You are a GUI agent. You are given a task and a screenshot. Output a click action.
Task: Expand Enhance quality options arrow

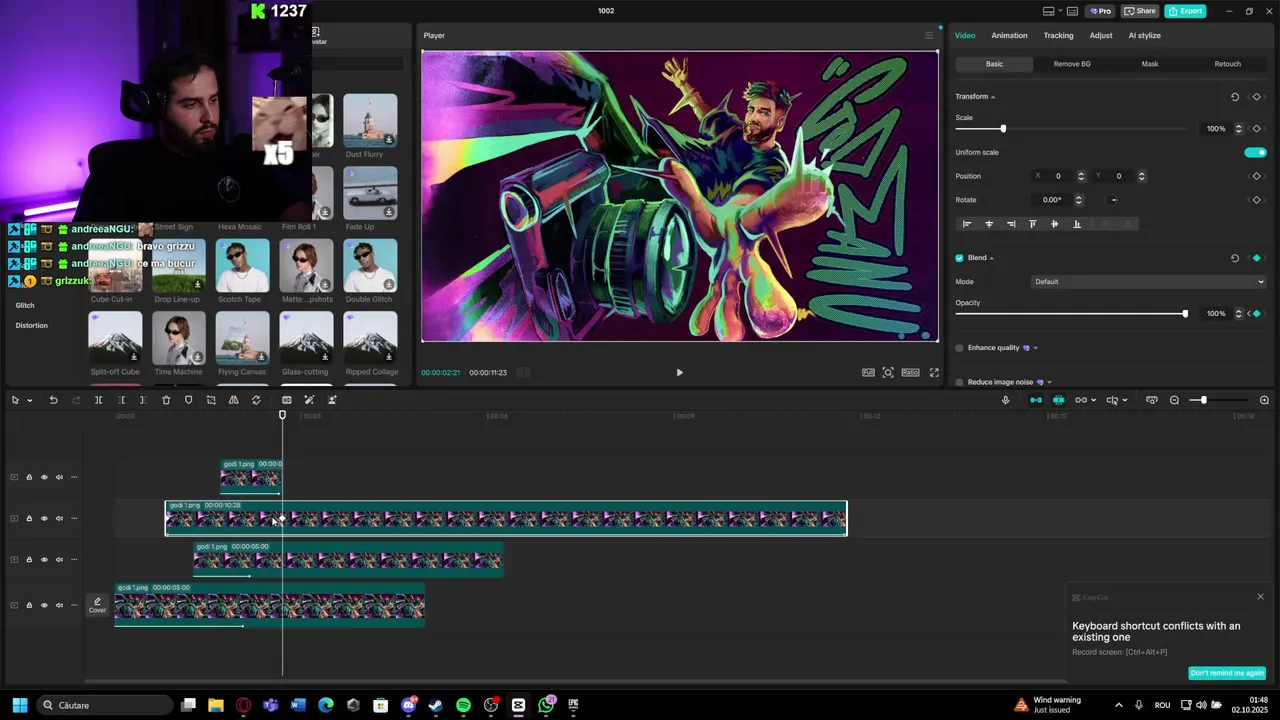pyautogui.click(x=1035, y=348)
